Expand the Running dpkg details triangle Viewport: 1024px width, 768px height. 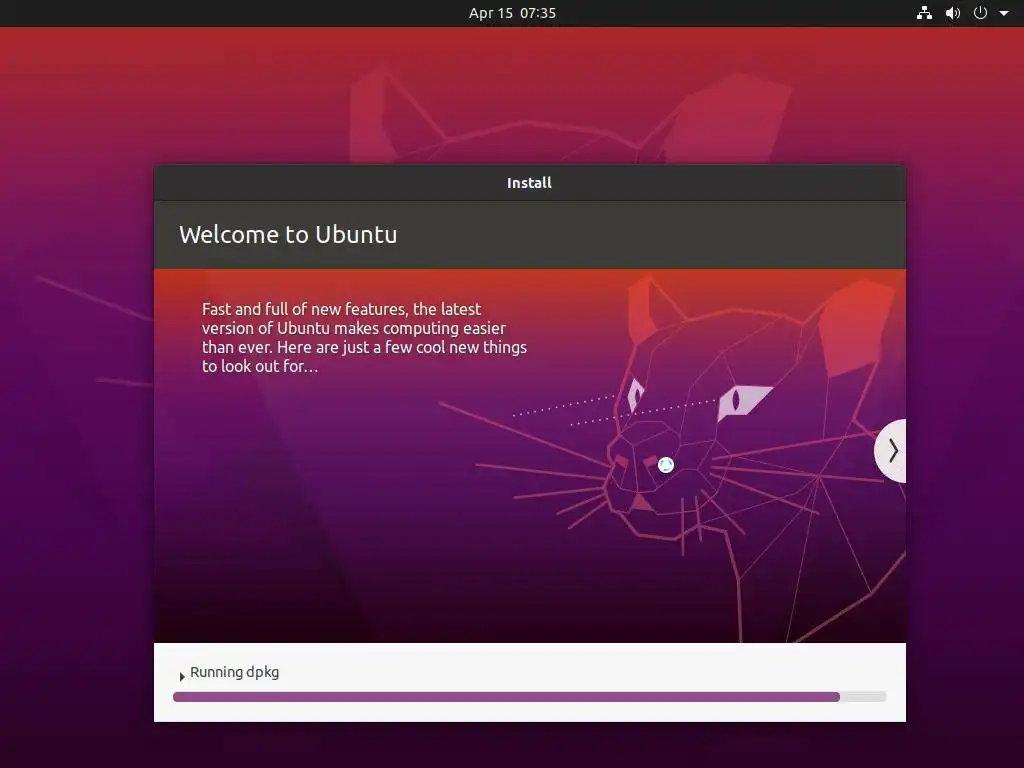pos(182,676)
